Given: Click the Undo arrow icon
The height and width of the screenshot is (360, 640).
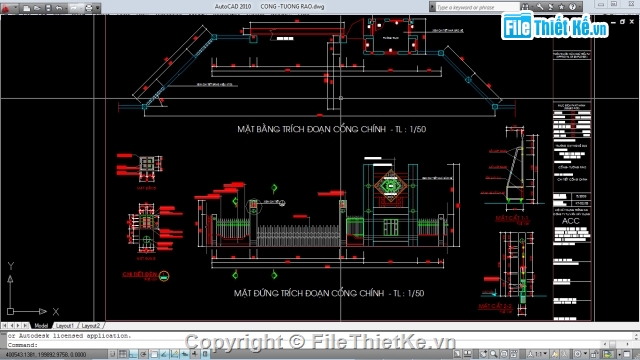Looking at the screenshot, I should [x=59, y=8].
